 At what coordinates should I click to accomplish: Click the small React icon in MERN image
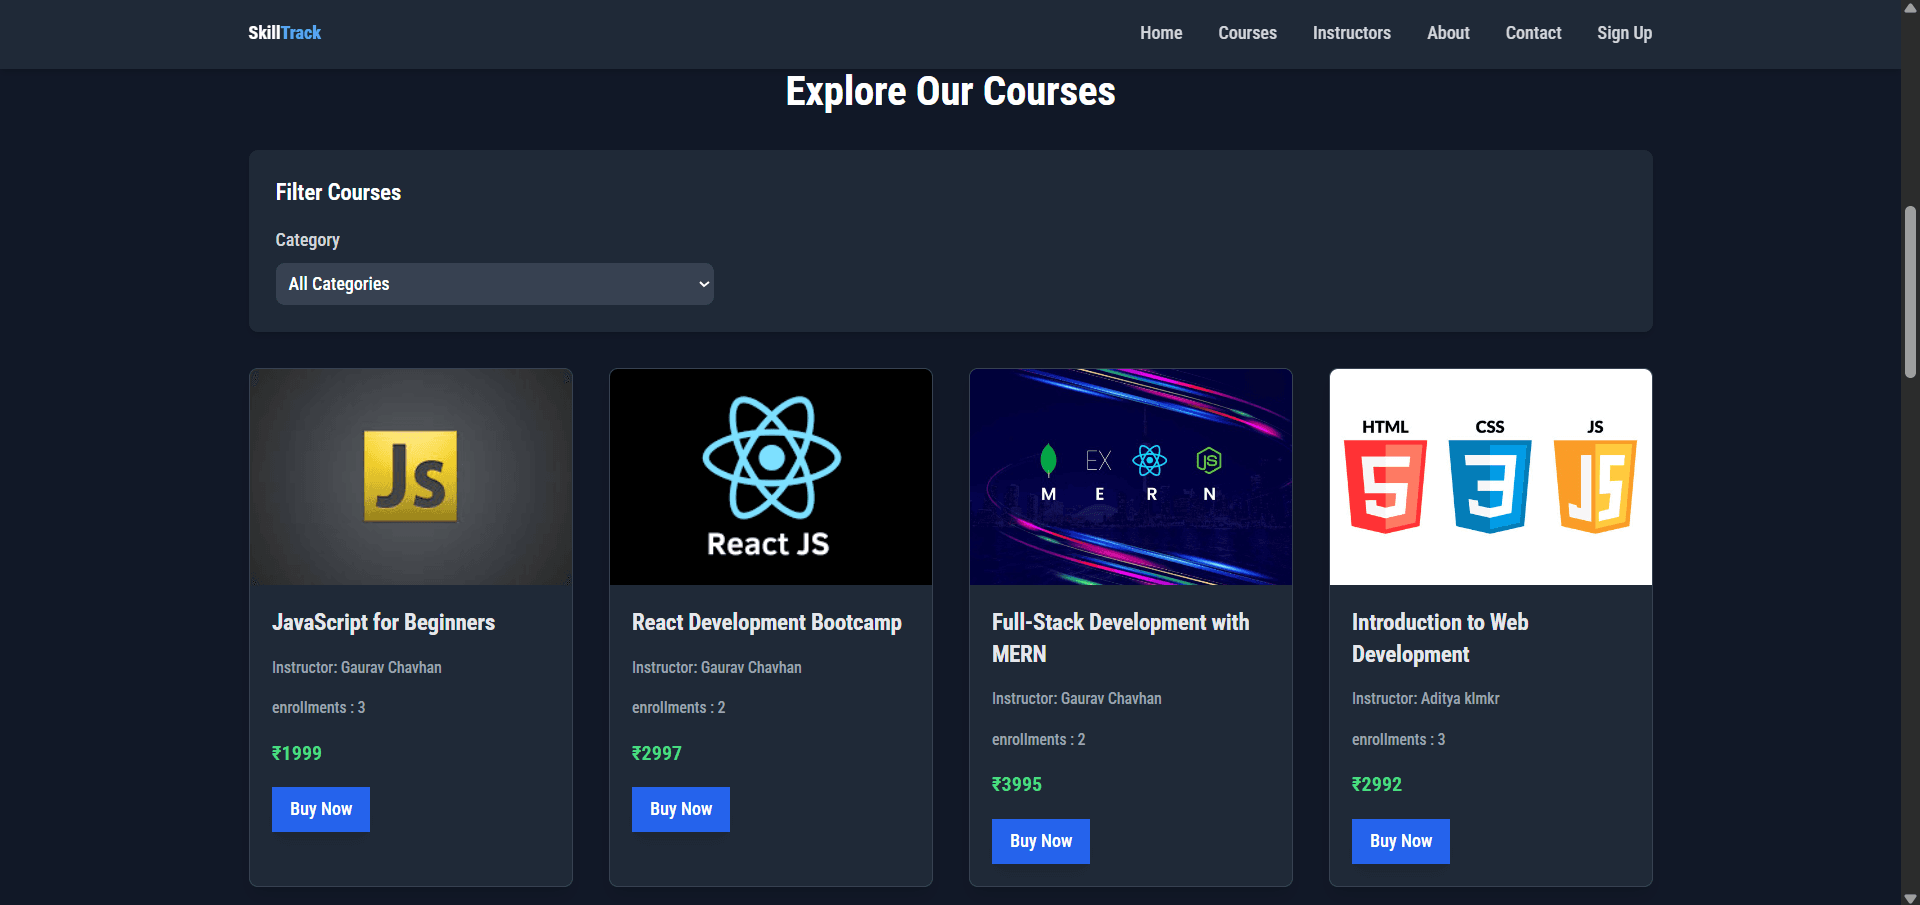coord(1150,460)
